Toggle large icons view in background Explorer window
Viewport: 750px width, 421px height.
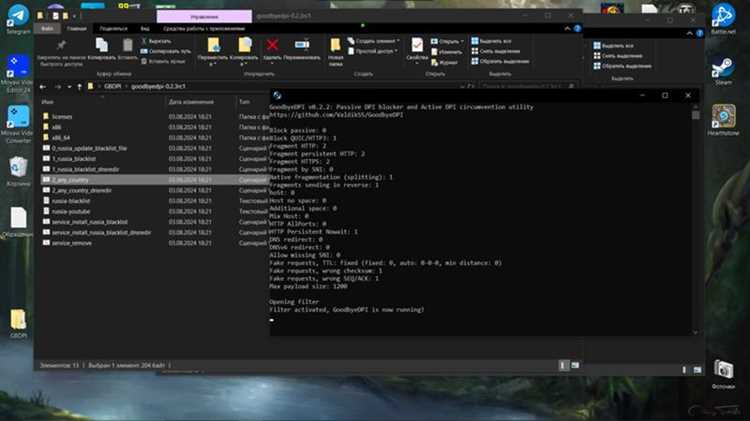click(x=697, y=370)
